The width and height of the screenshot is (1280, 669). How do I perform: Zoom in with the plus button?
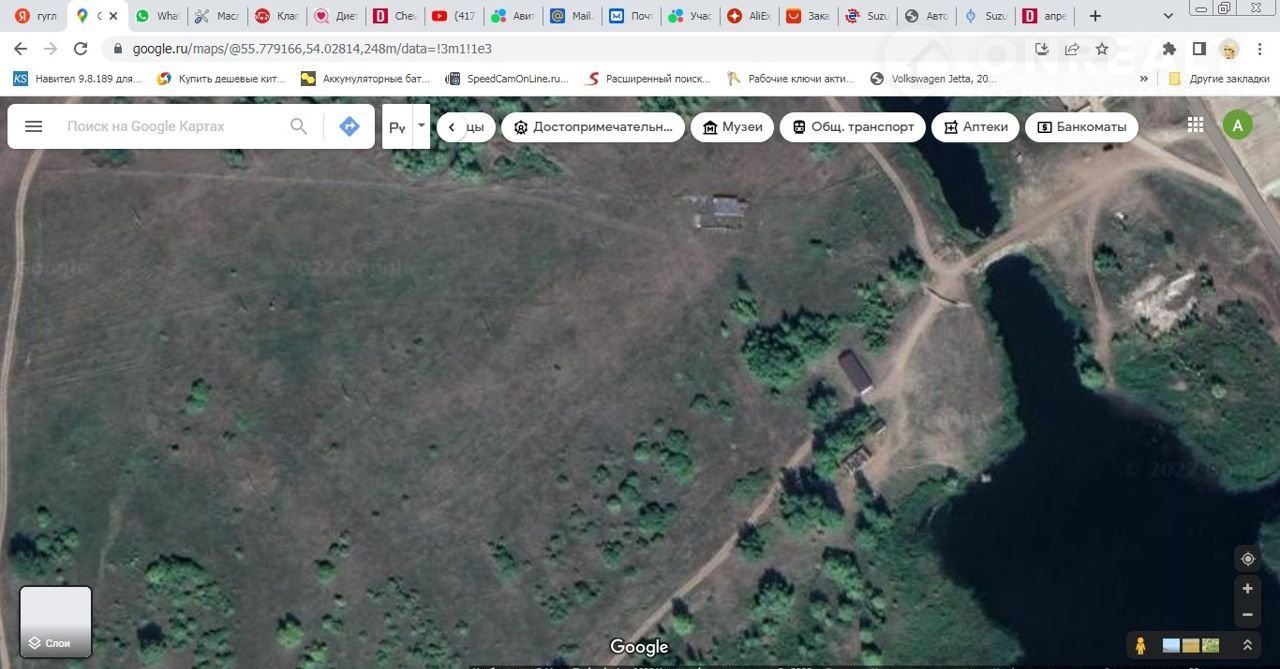pos(1247,589)
